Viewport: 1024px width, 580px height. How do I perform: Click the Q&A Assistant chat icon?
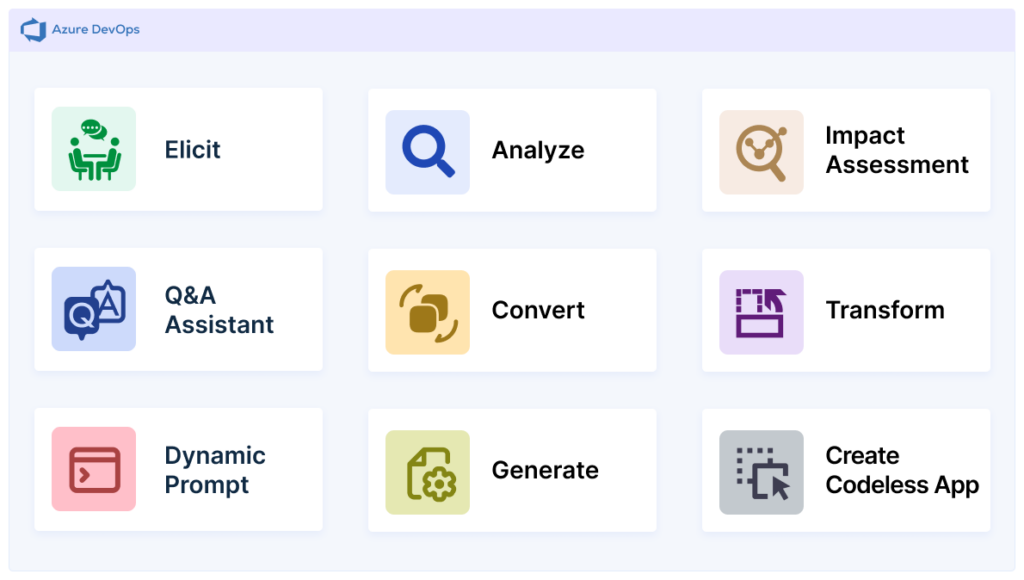(x=93, y=310)
